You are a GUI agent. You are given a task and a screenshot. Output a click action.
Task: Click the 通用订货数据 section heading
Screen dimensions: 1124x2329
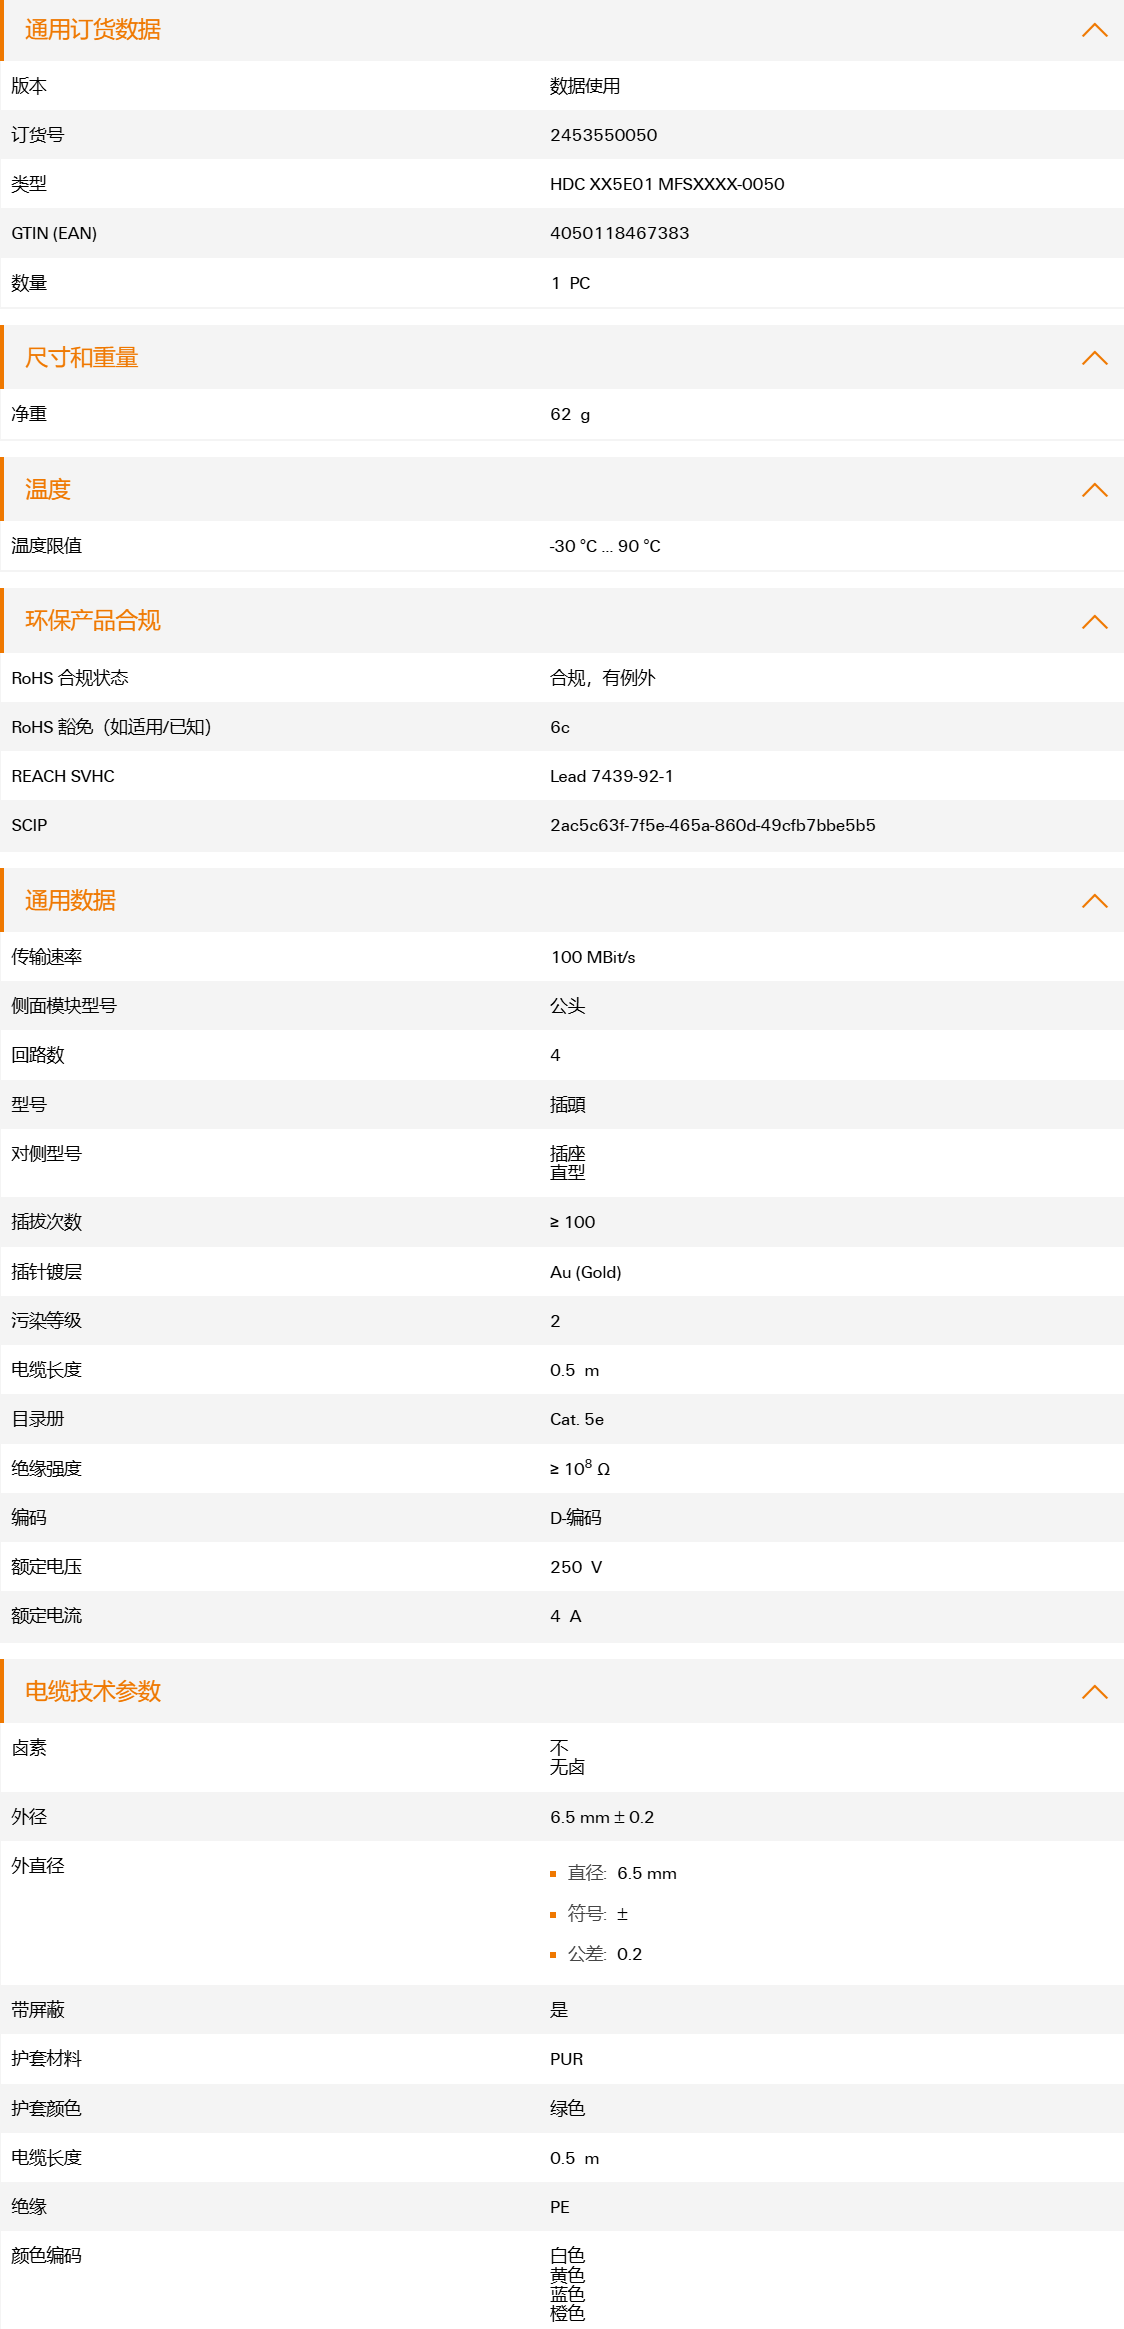93,30
